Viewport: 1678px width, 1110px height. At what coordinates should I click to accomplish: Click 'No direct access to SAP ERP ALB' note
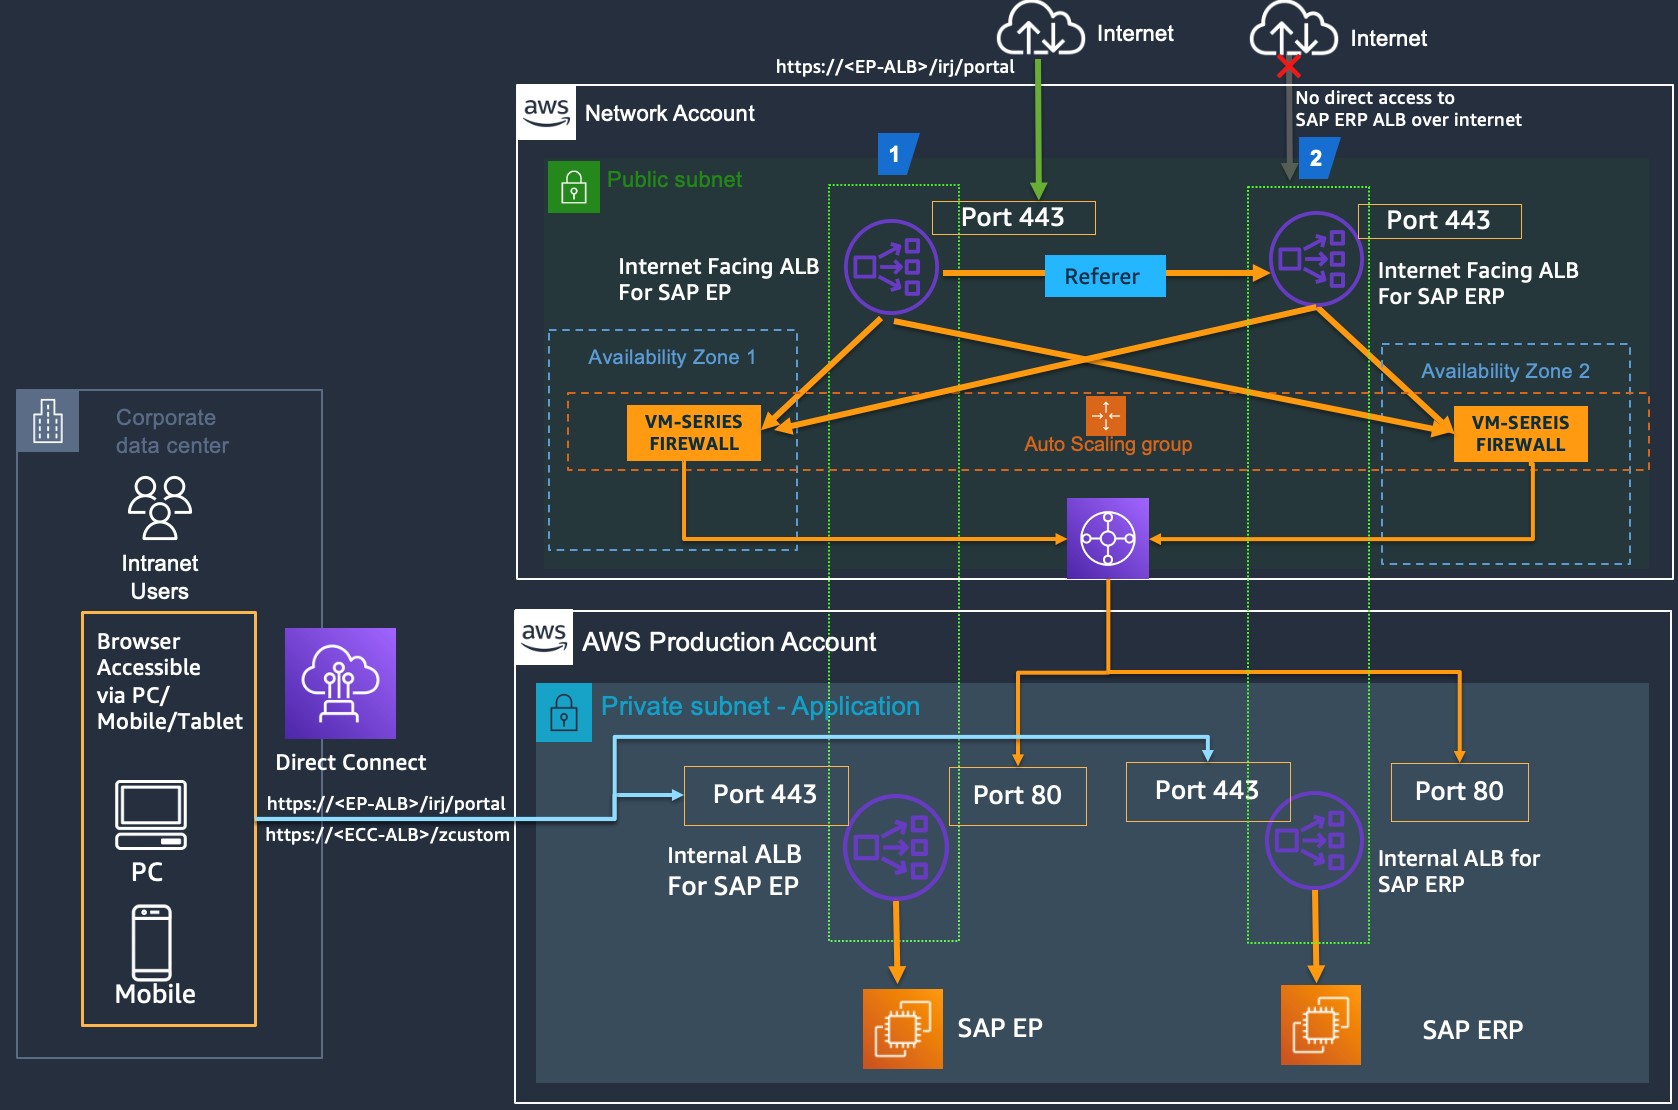(1408, 109)
